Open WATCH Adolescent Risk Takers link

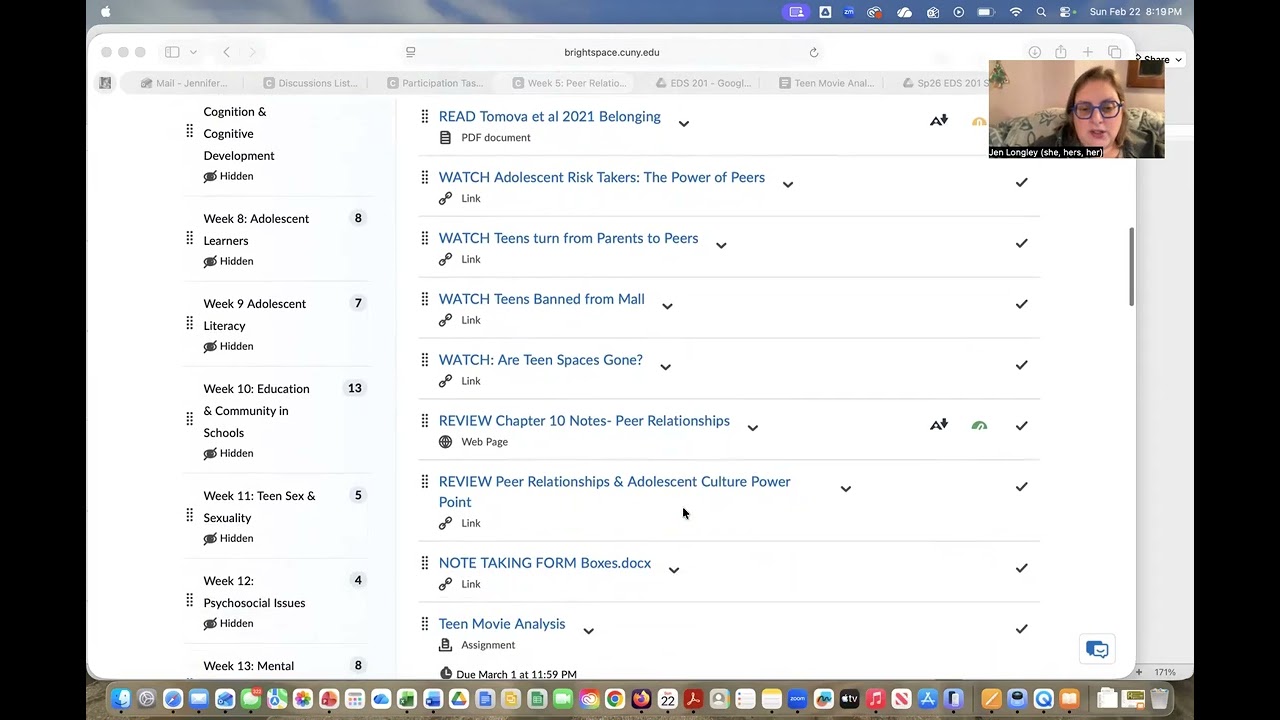pyautogui.click(x=602, y=178)
